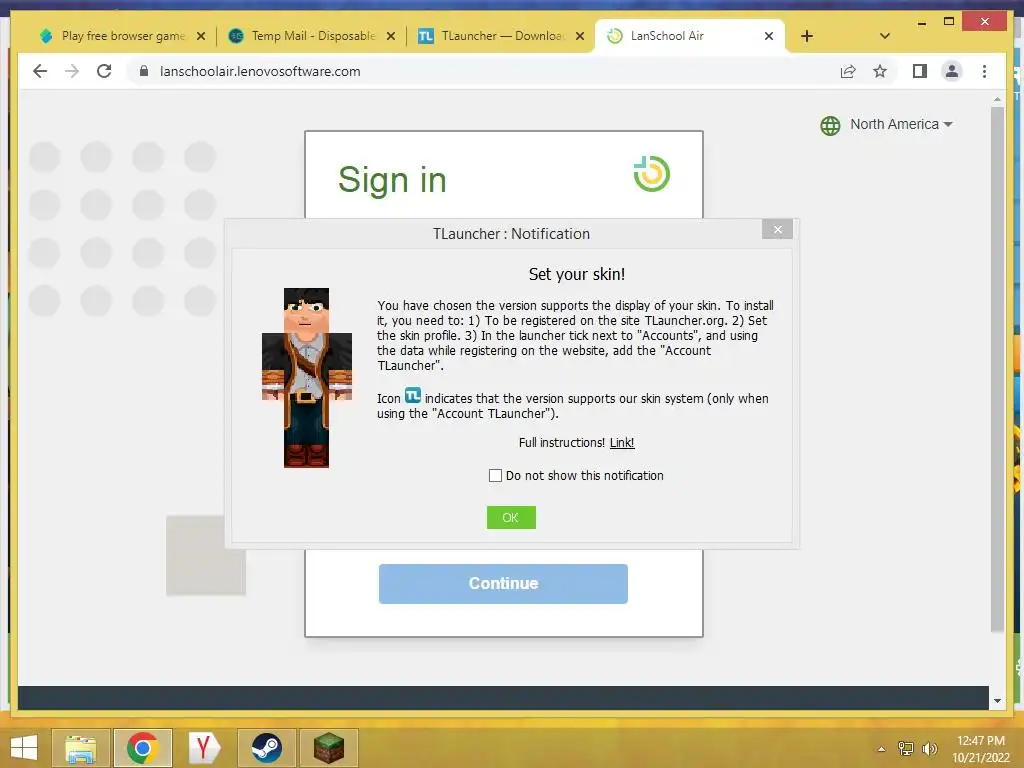
Task: Click the volume speaker tray icon
Action: pyautogui.click(x=929, y=748)
